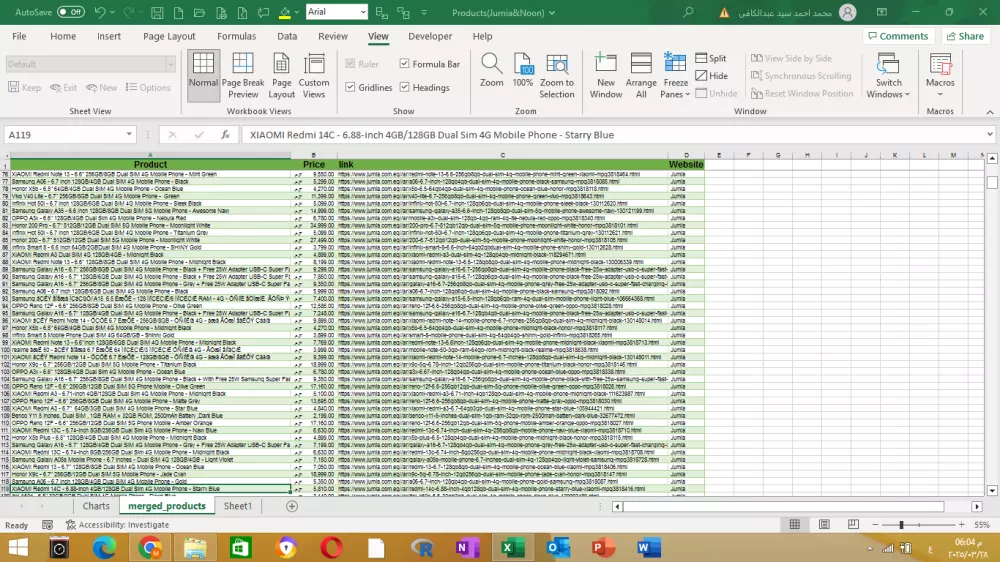This screenshot has width=1000, height=562.
Task: Switch to the Formulas tab
Action: click(236, 36)
